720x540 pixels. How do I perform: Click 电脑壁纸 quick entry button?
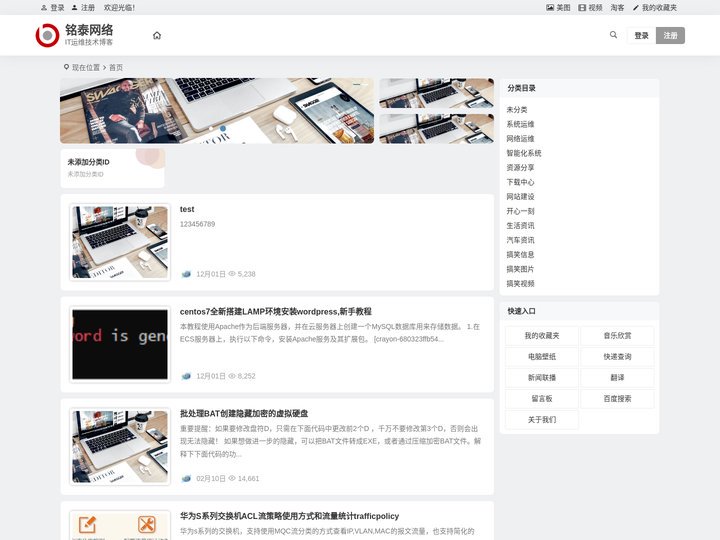(542, 357)
